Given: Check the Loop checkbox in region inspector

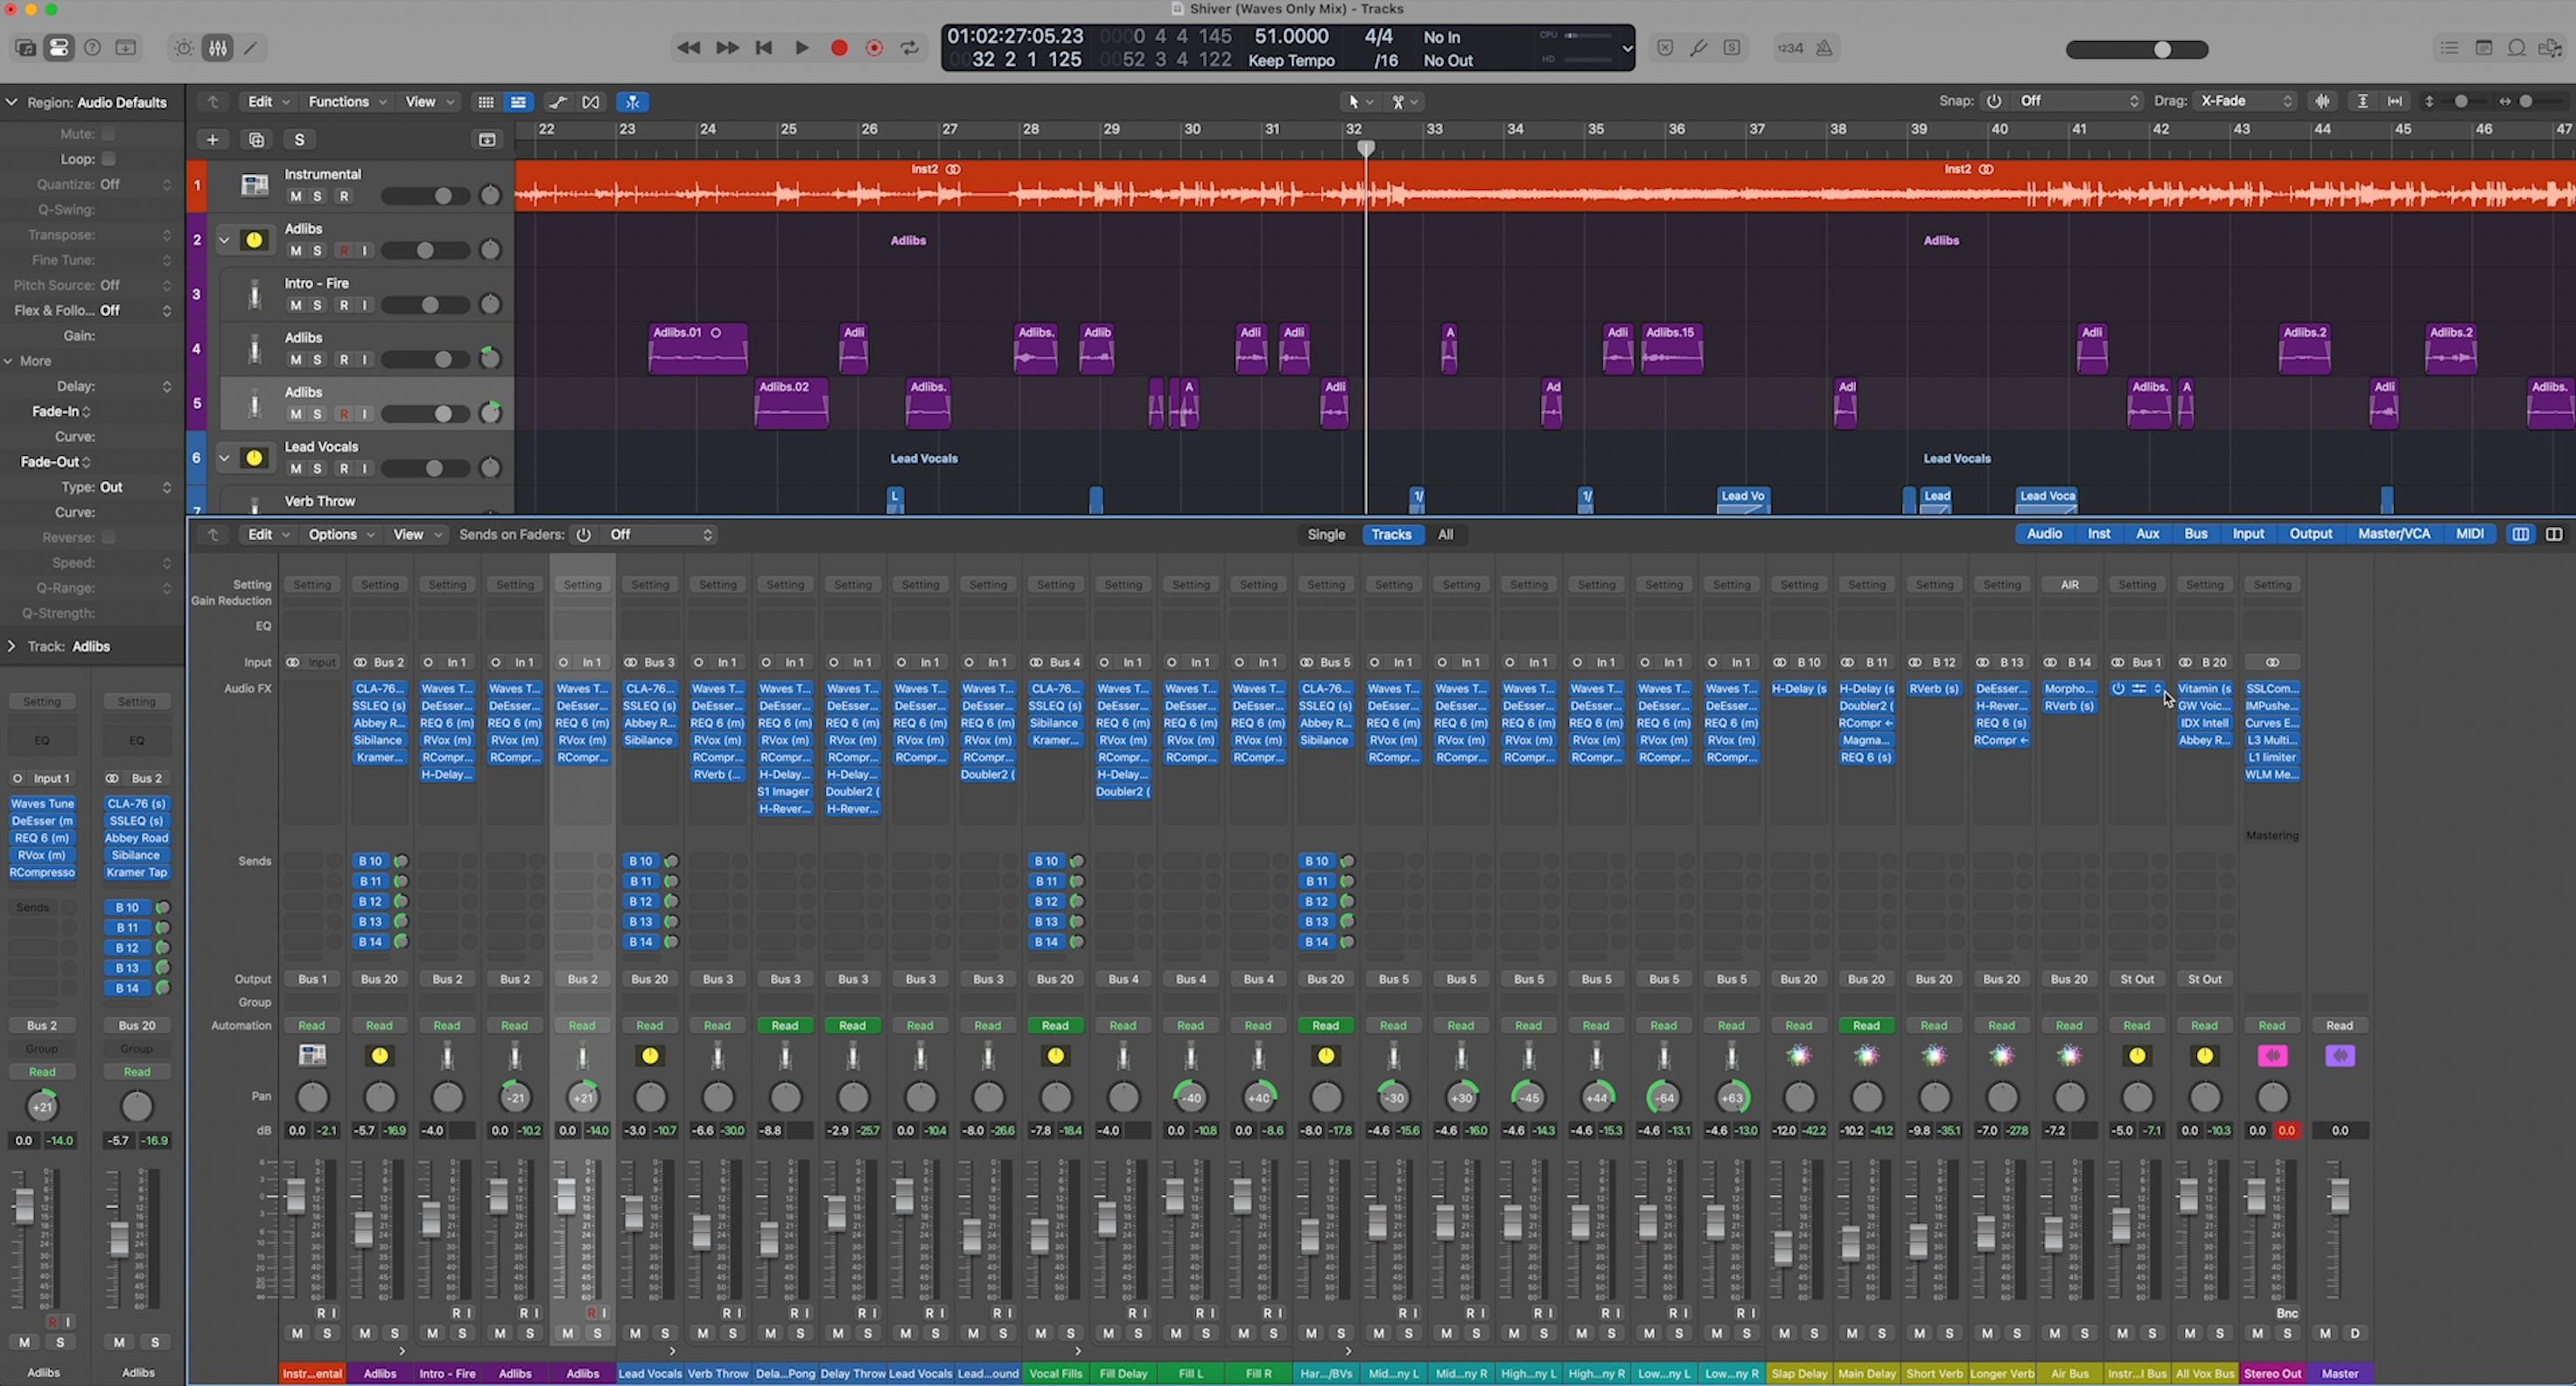Looking at the screenshot, I should (x=109, y=159).
